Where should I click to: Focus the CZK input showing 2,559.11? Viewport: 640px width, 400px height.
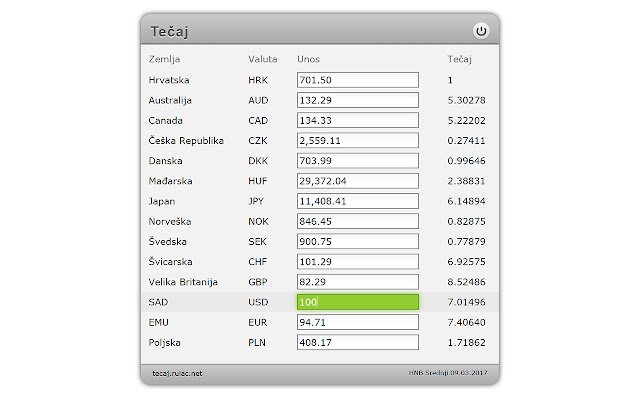click(x=358, y=140)
